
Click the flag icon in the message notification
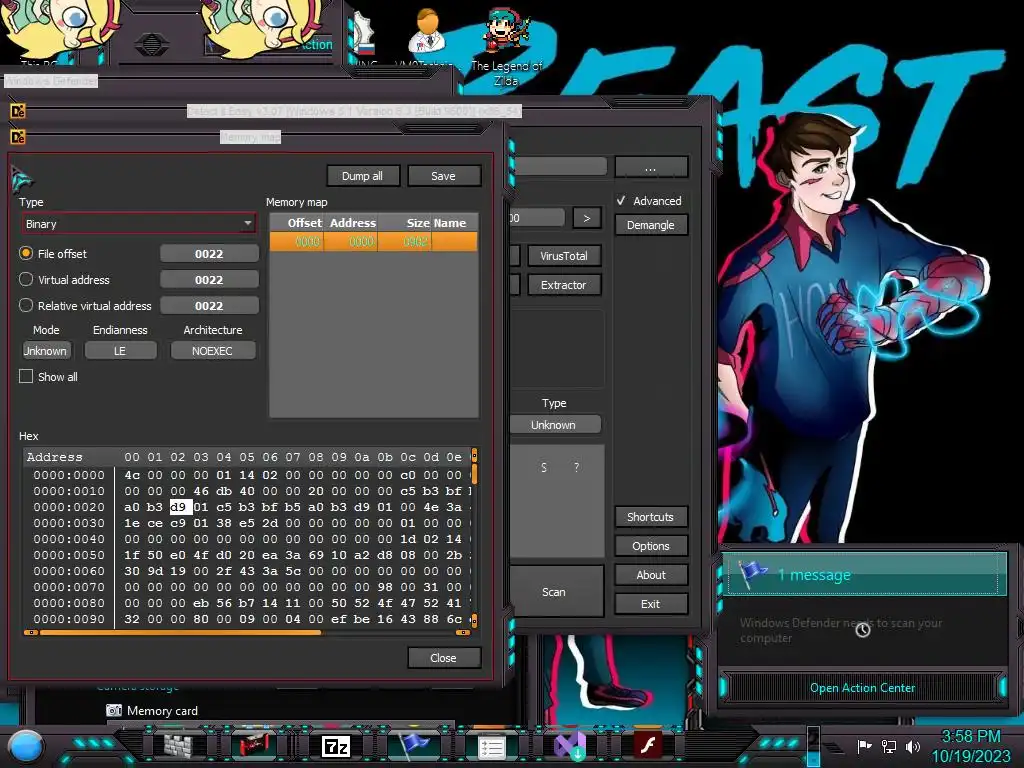753,573
